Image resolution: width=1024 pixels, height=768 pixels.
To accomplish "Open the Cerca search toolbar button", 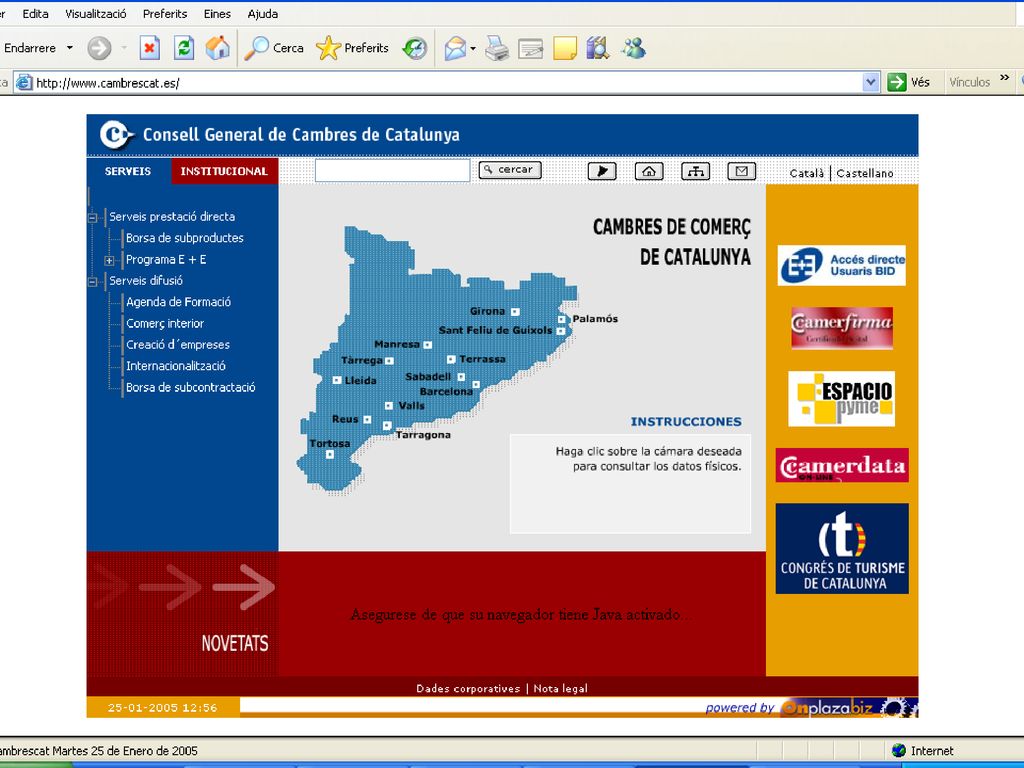I will pos(274,48).
